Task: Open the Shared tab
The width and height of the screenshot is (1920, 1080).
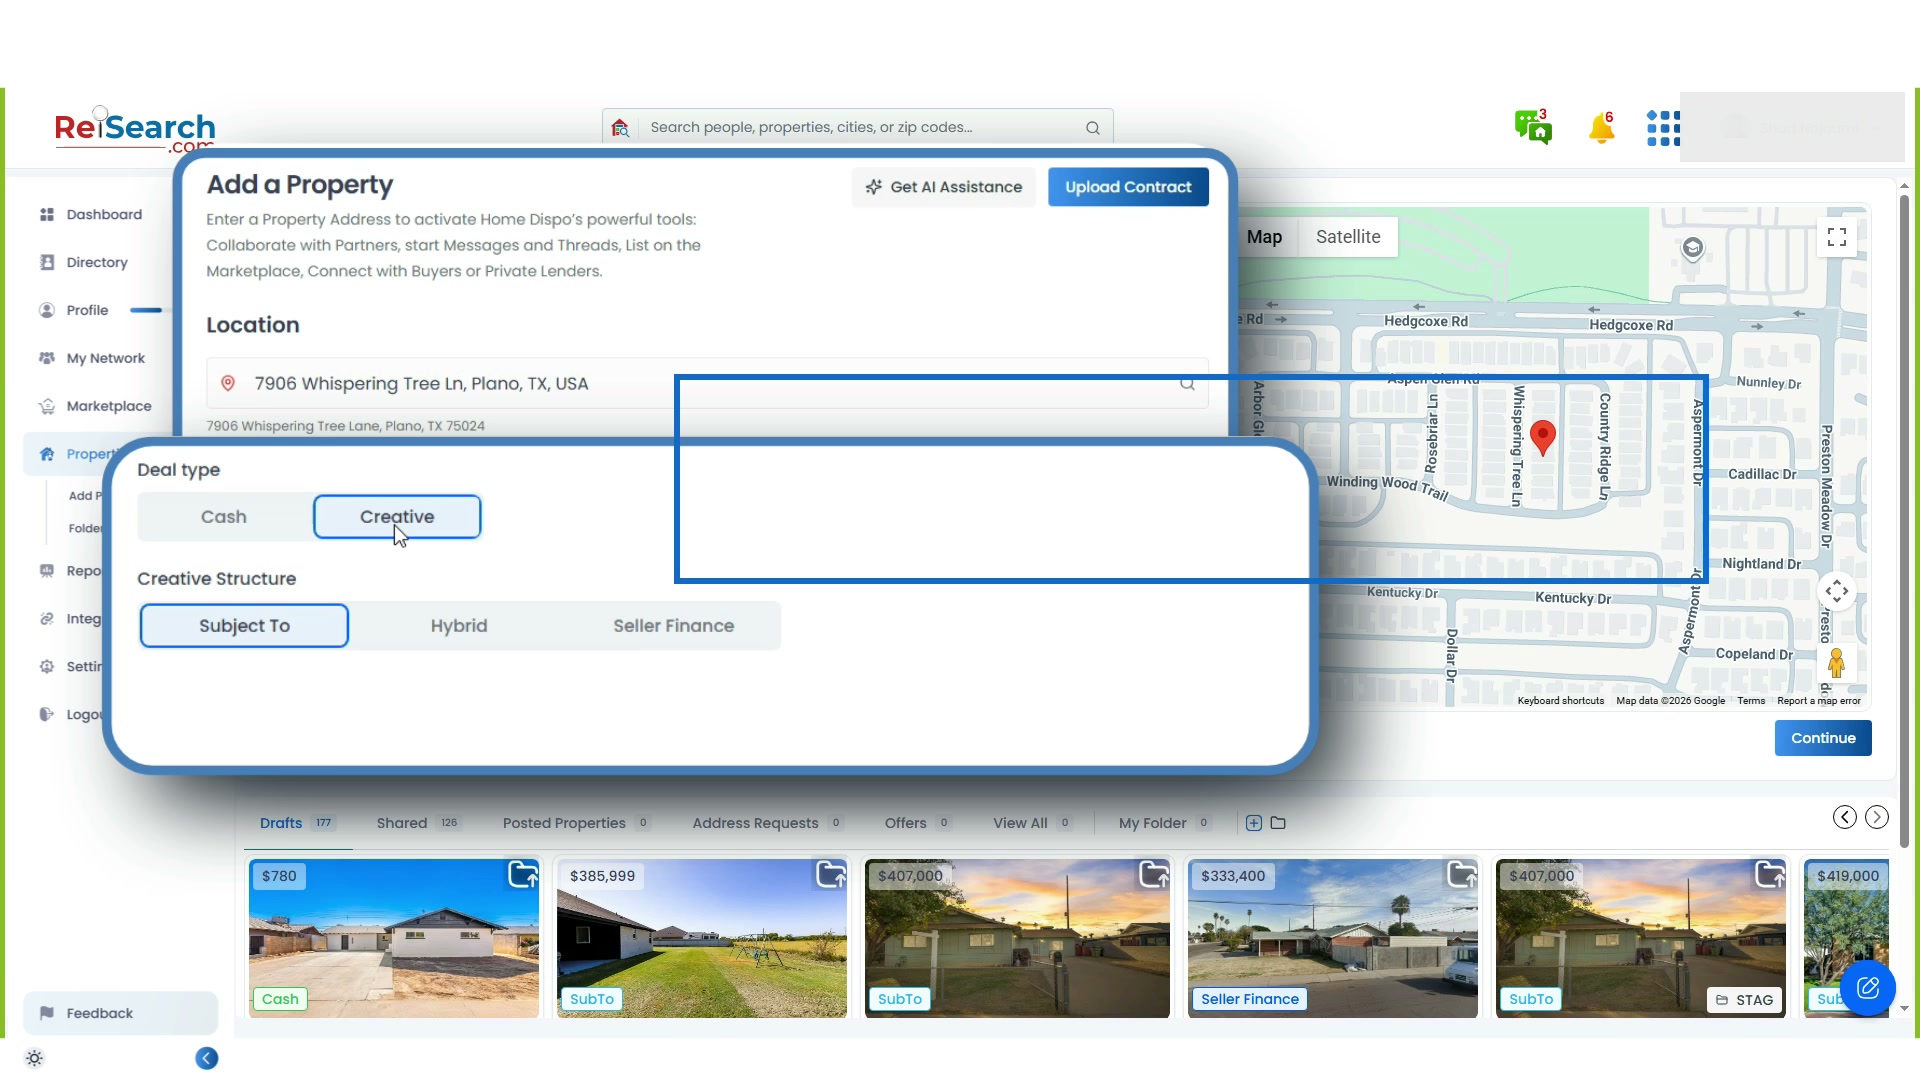Action: click(417, 823)
